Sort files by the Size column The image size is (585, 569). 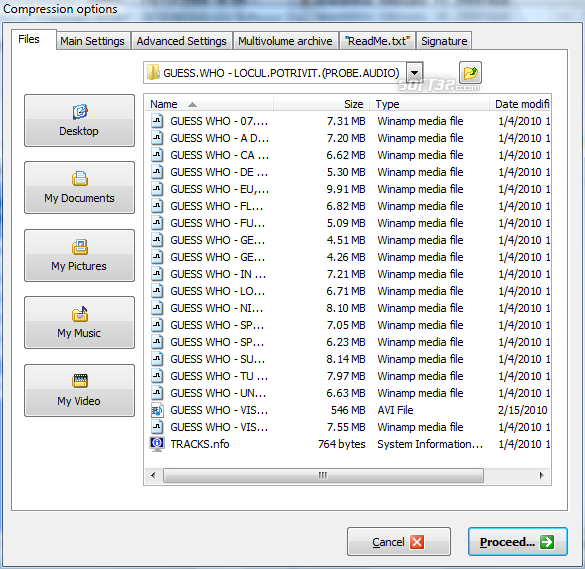coord(322,104)
